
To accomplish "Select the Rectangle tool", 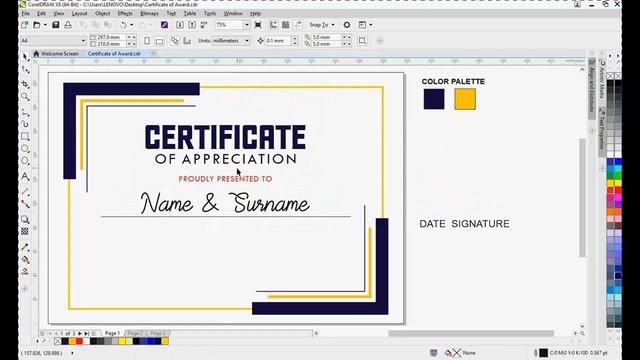I will (25, 136).
